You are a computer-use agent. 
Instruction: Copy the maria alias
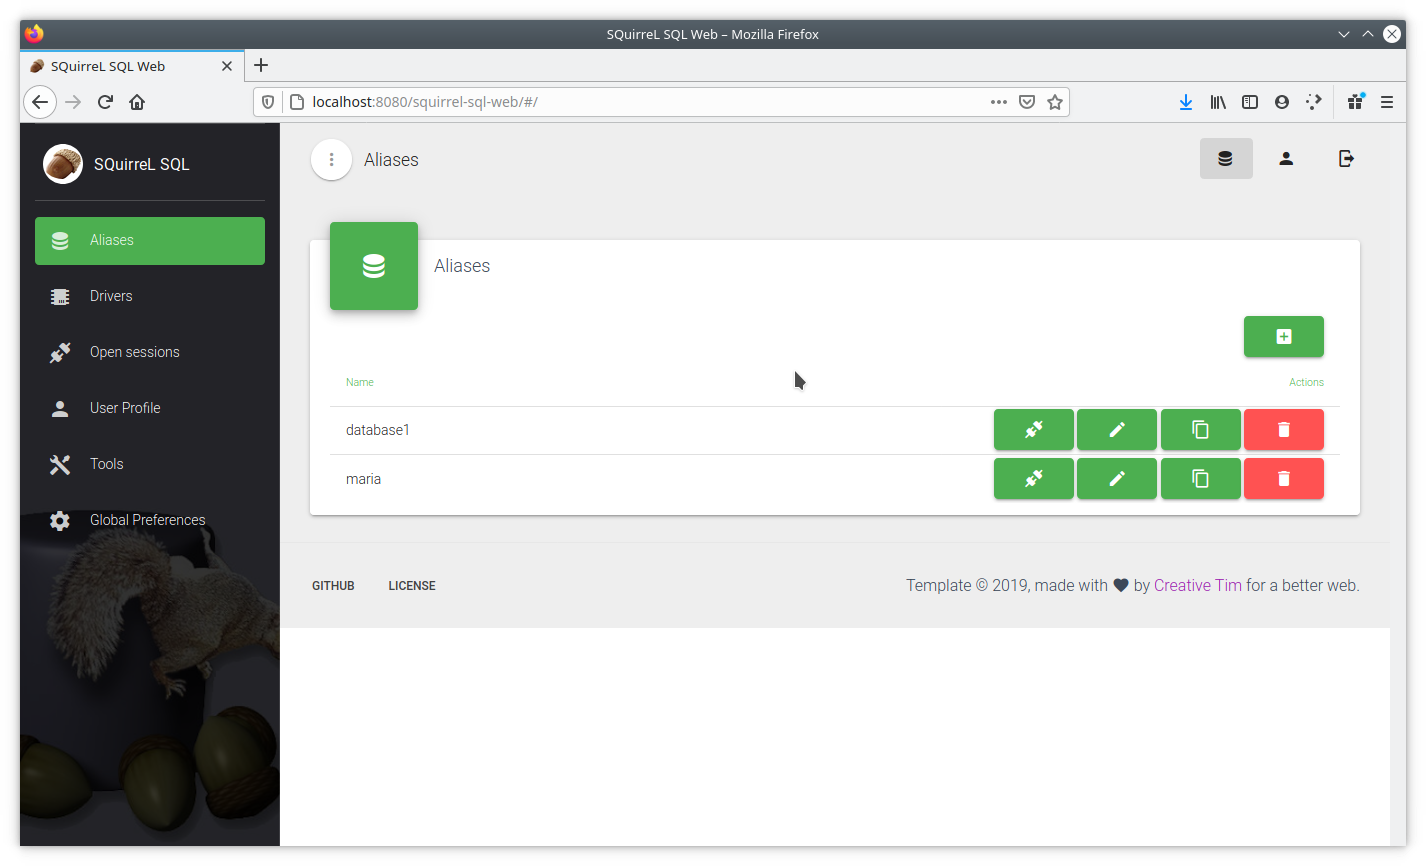(1201, 479)
